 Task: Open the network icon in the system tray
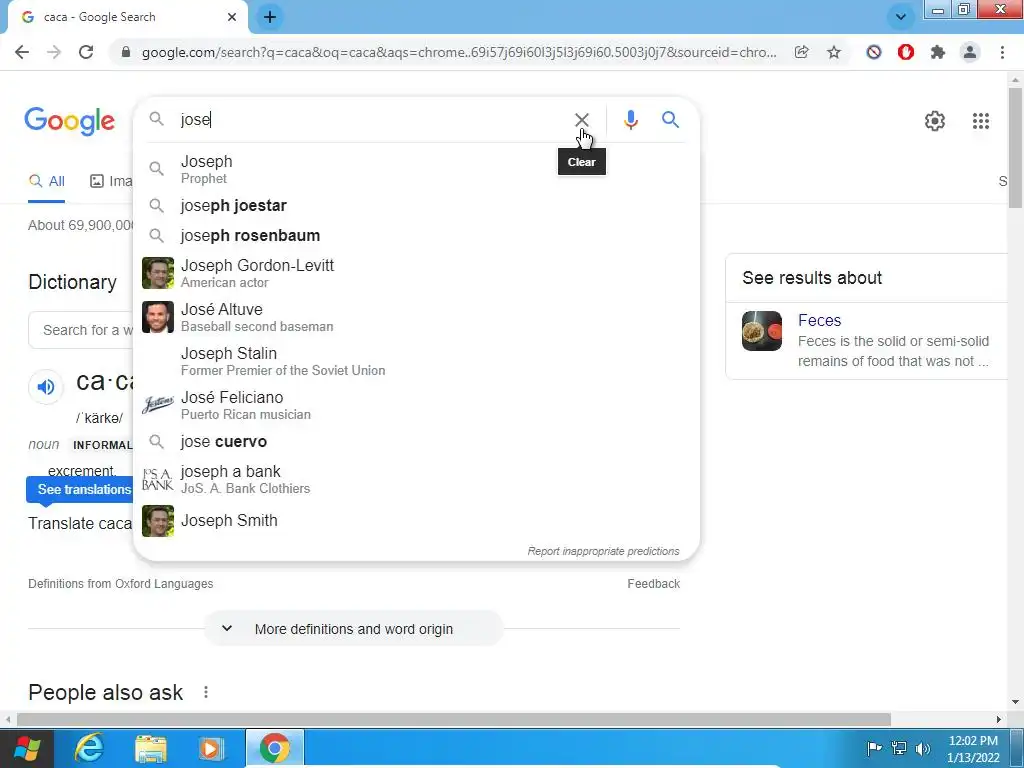tap(899, 748)
